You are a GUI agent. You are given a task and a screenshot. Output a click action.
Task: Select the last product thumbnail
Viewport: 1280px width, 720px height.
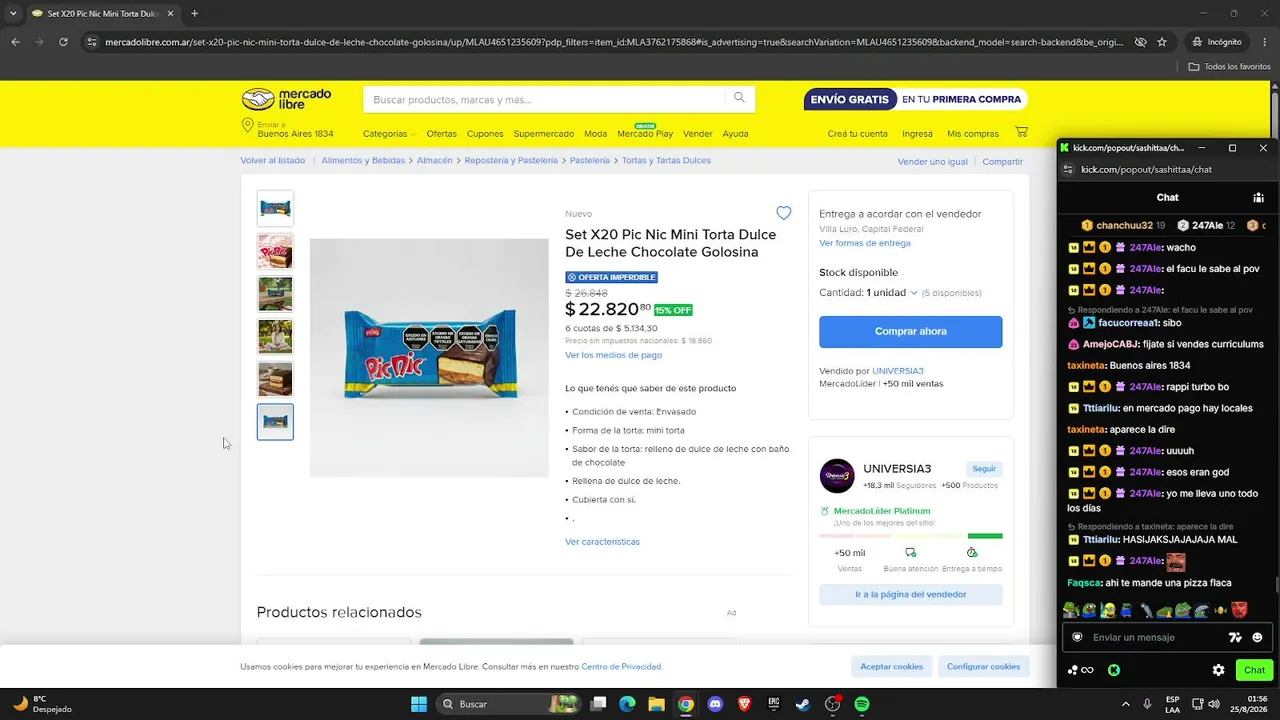275,422
